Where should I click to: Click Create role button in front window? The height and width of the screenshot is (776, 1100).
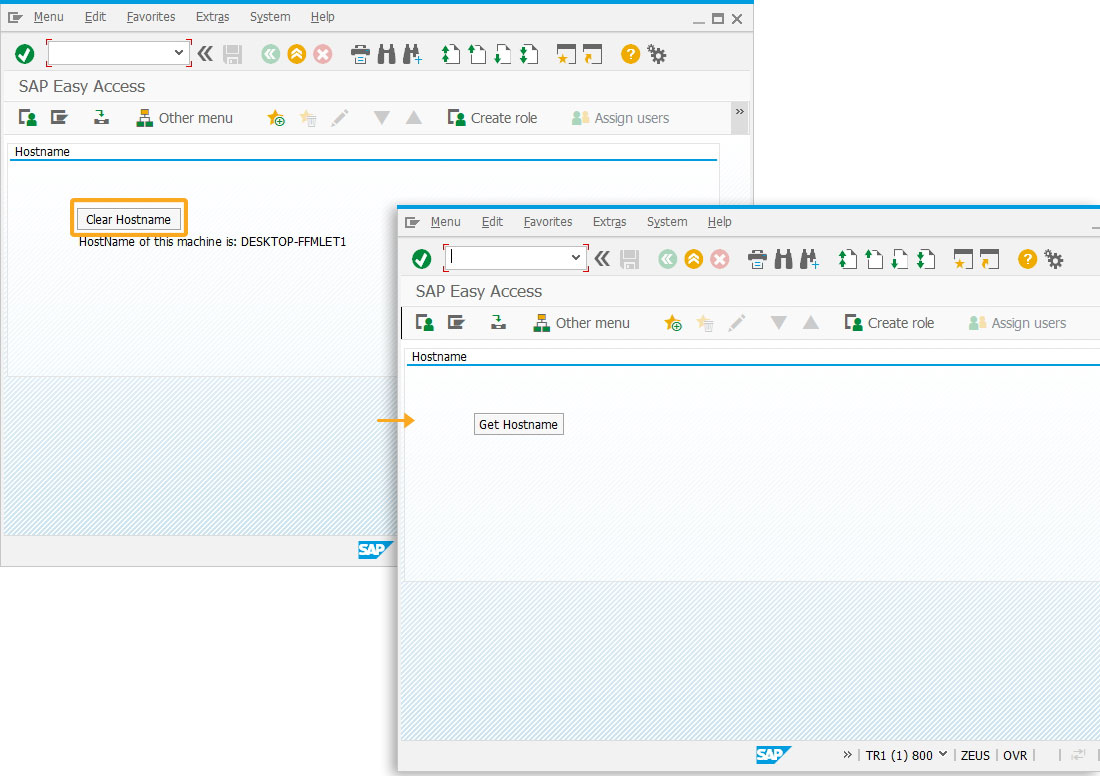890,323
